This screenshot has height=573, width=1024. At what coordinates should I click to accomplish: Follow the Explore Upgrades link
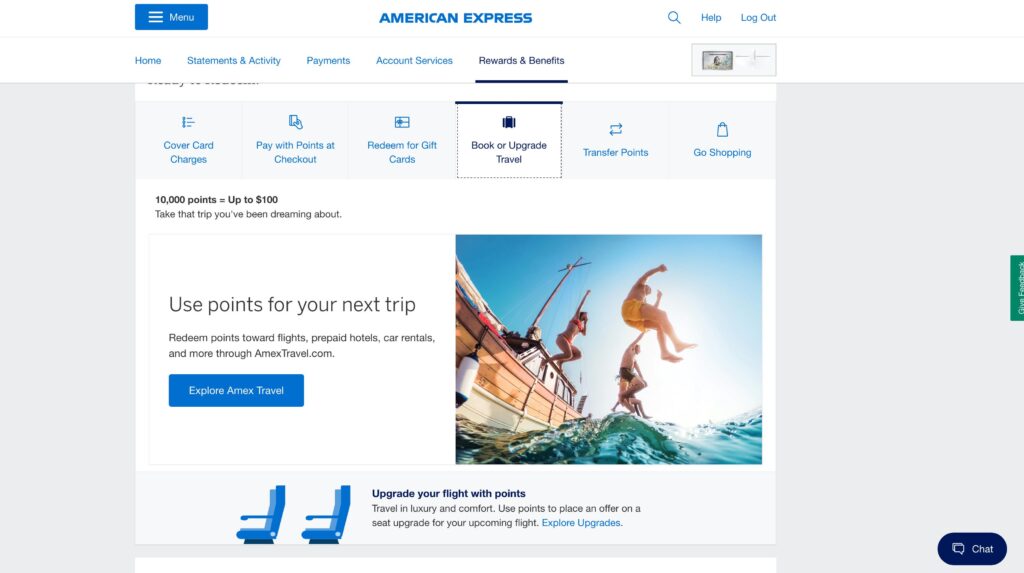[581, 523]
